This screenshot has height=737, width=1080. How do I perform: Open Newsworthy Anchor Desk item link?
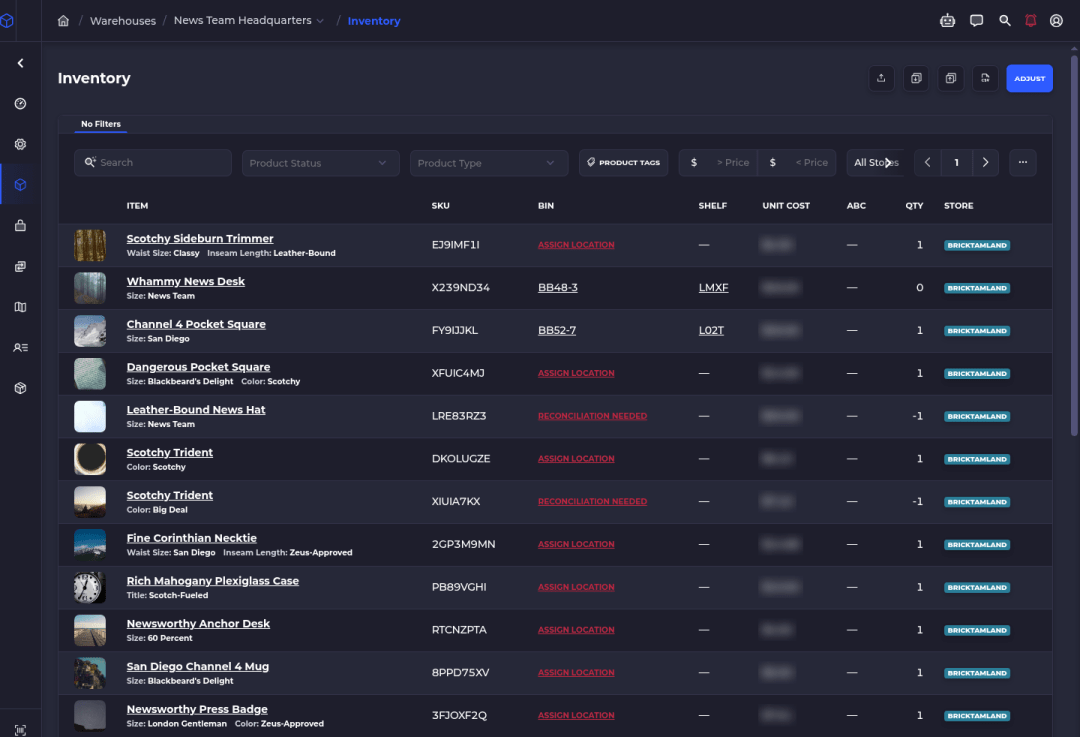(x=198, y=623)
